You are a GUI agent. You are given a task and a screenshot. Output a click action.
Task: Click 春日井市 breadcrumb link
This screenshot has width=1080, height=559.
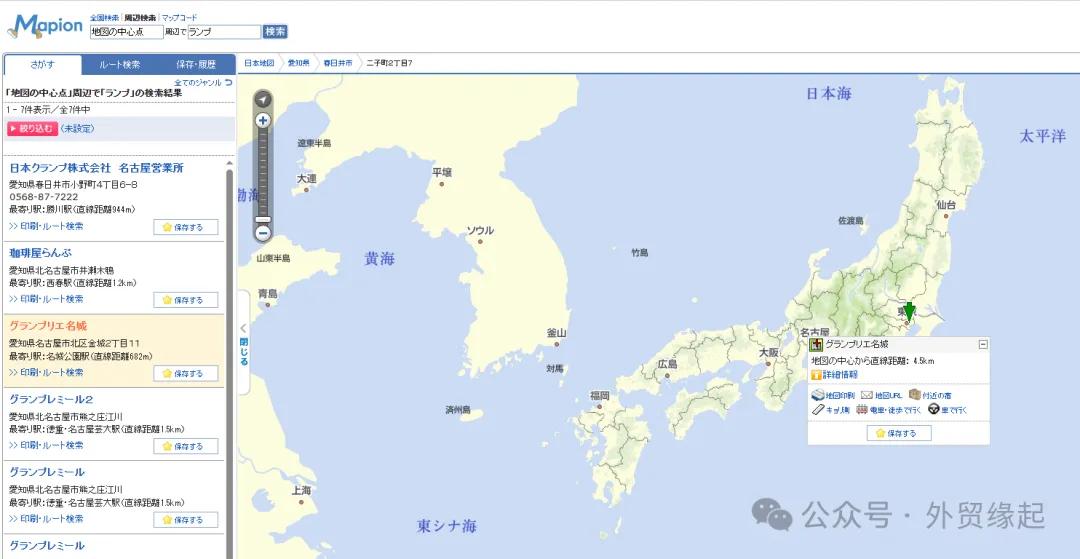click(338, 63)
